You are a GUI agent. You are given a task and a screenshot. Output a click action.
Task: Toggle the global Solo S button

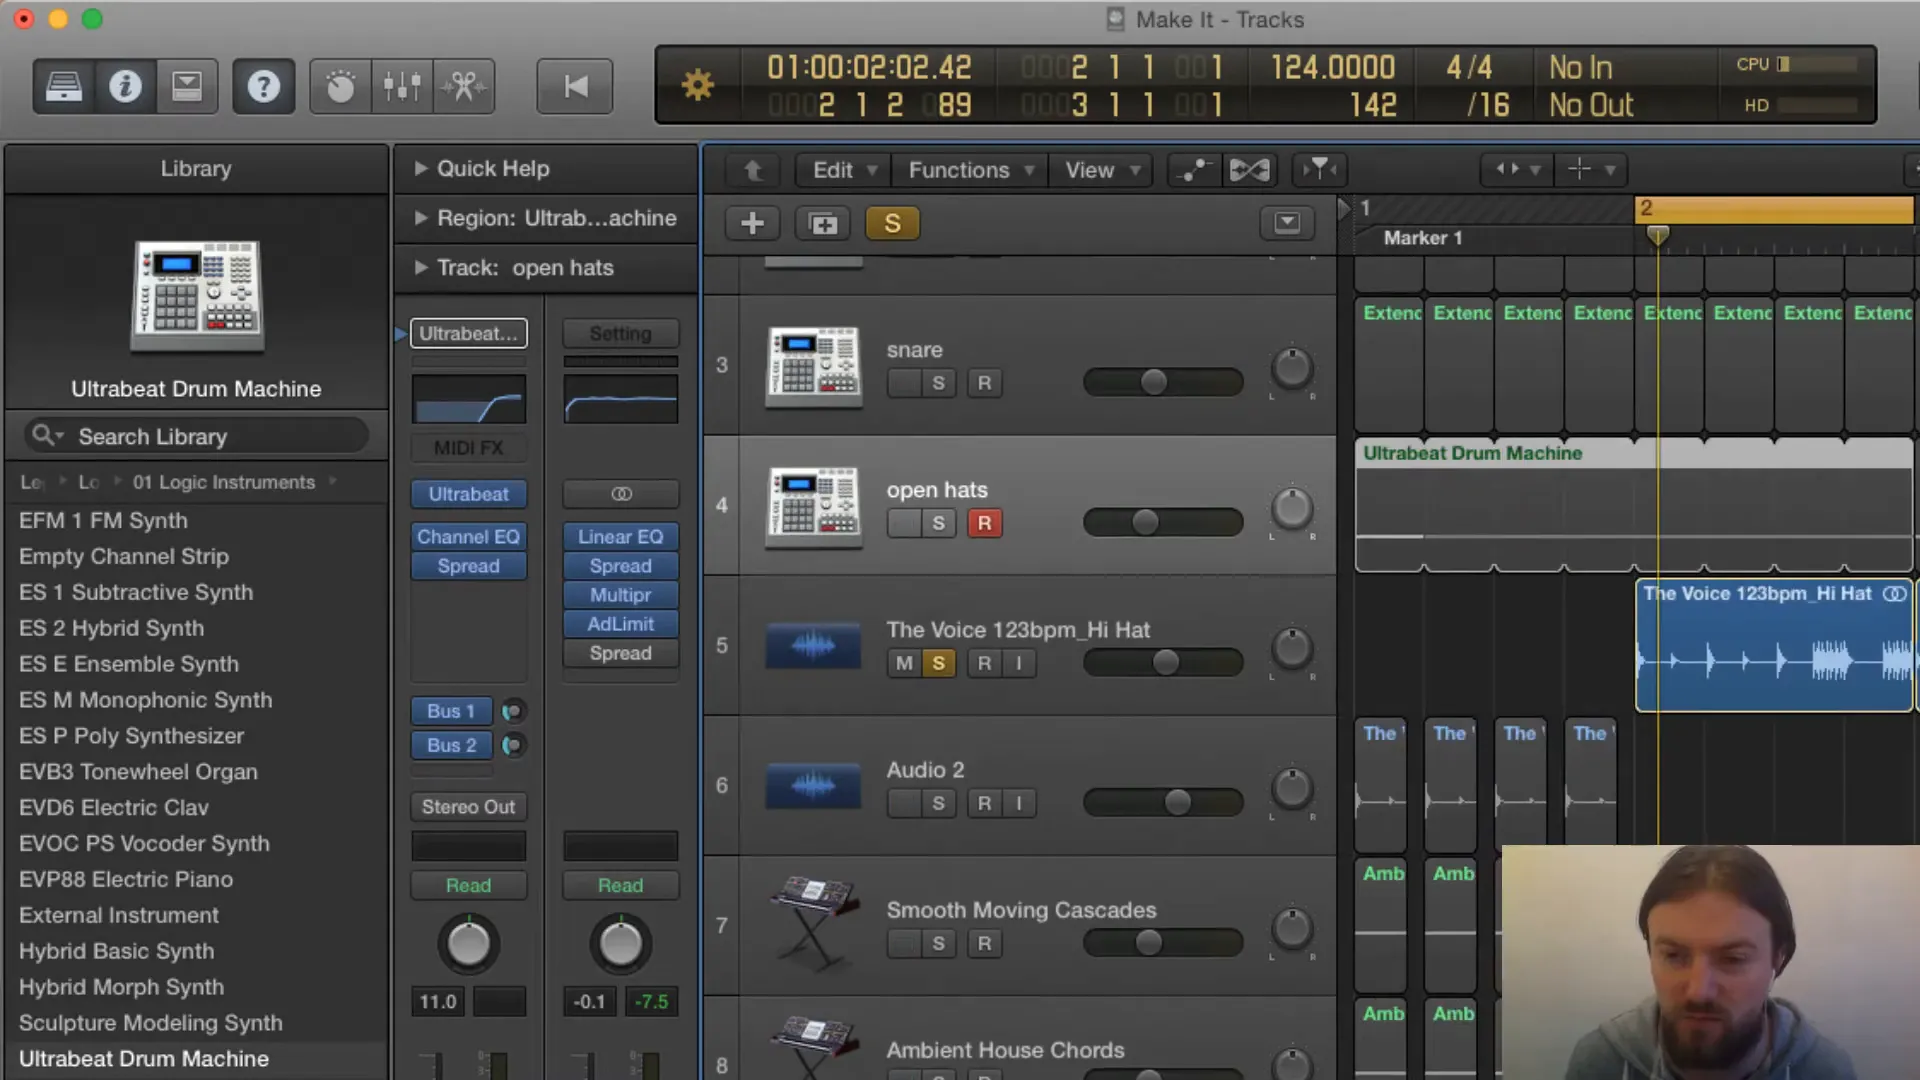click(892, 223)
